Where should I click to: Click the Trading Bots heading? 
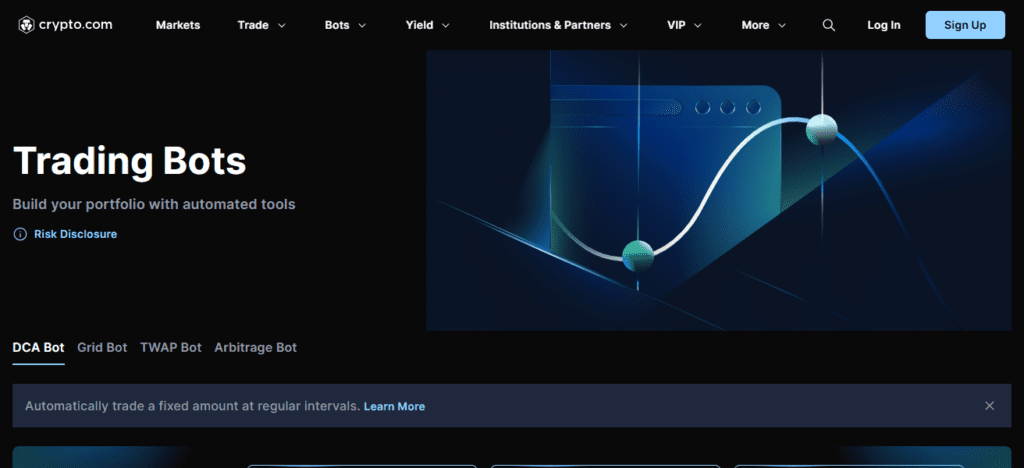(129, 161)
